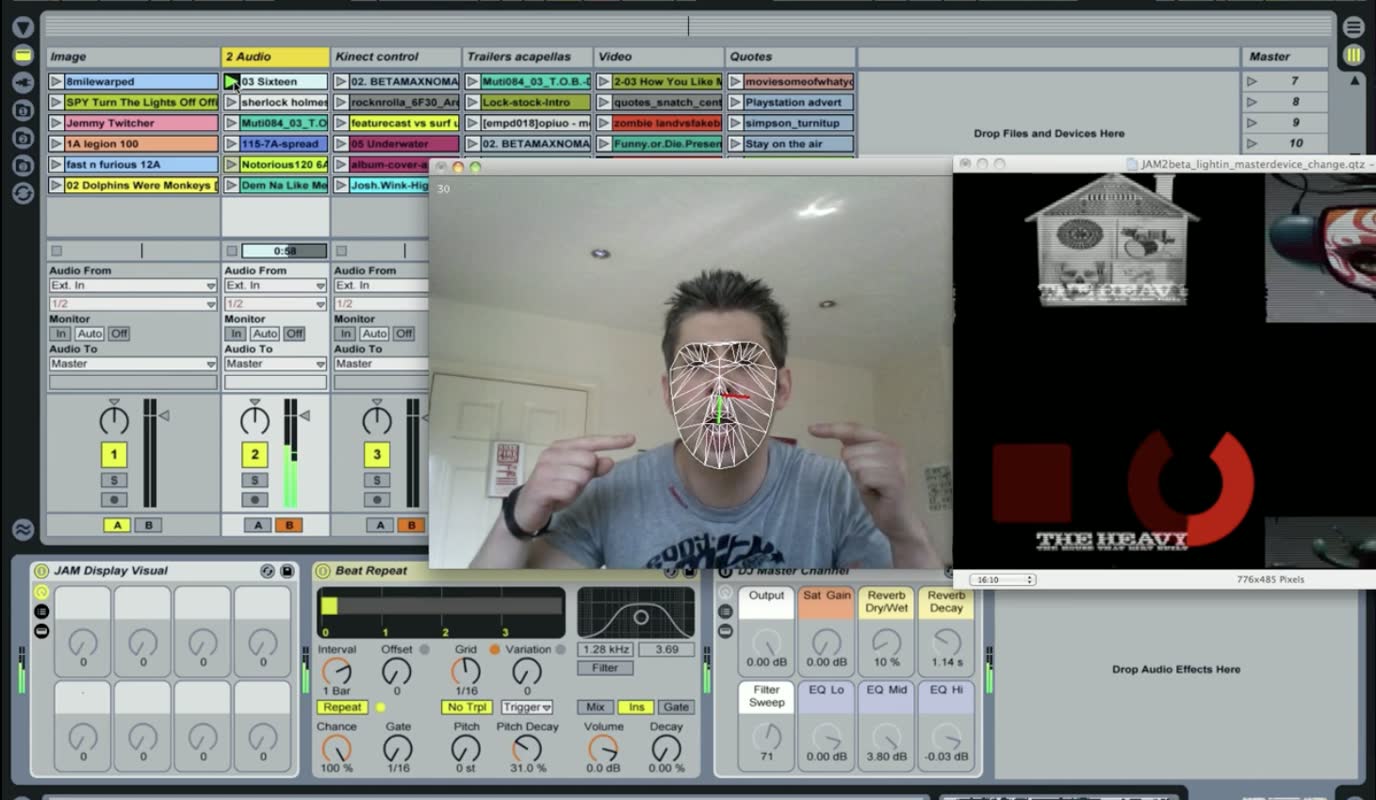
Task: Launch the Jemmy Twitcher clip
Action: pos(56,123)
